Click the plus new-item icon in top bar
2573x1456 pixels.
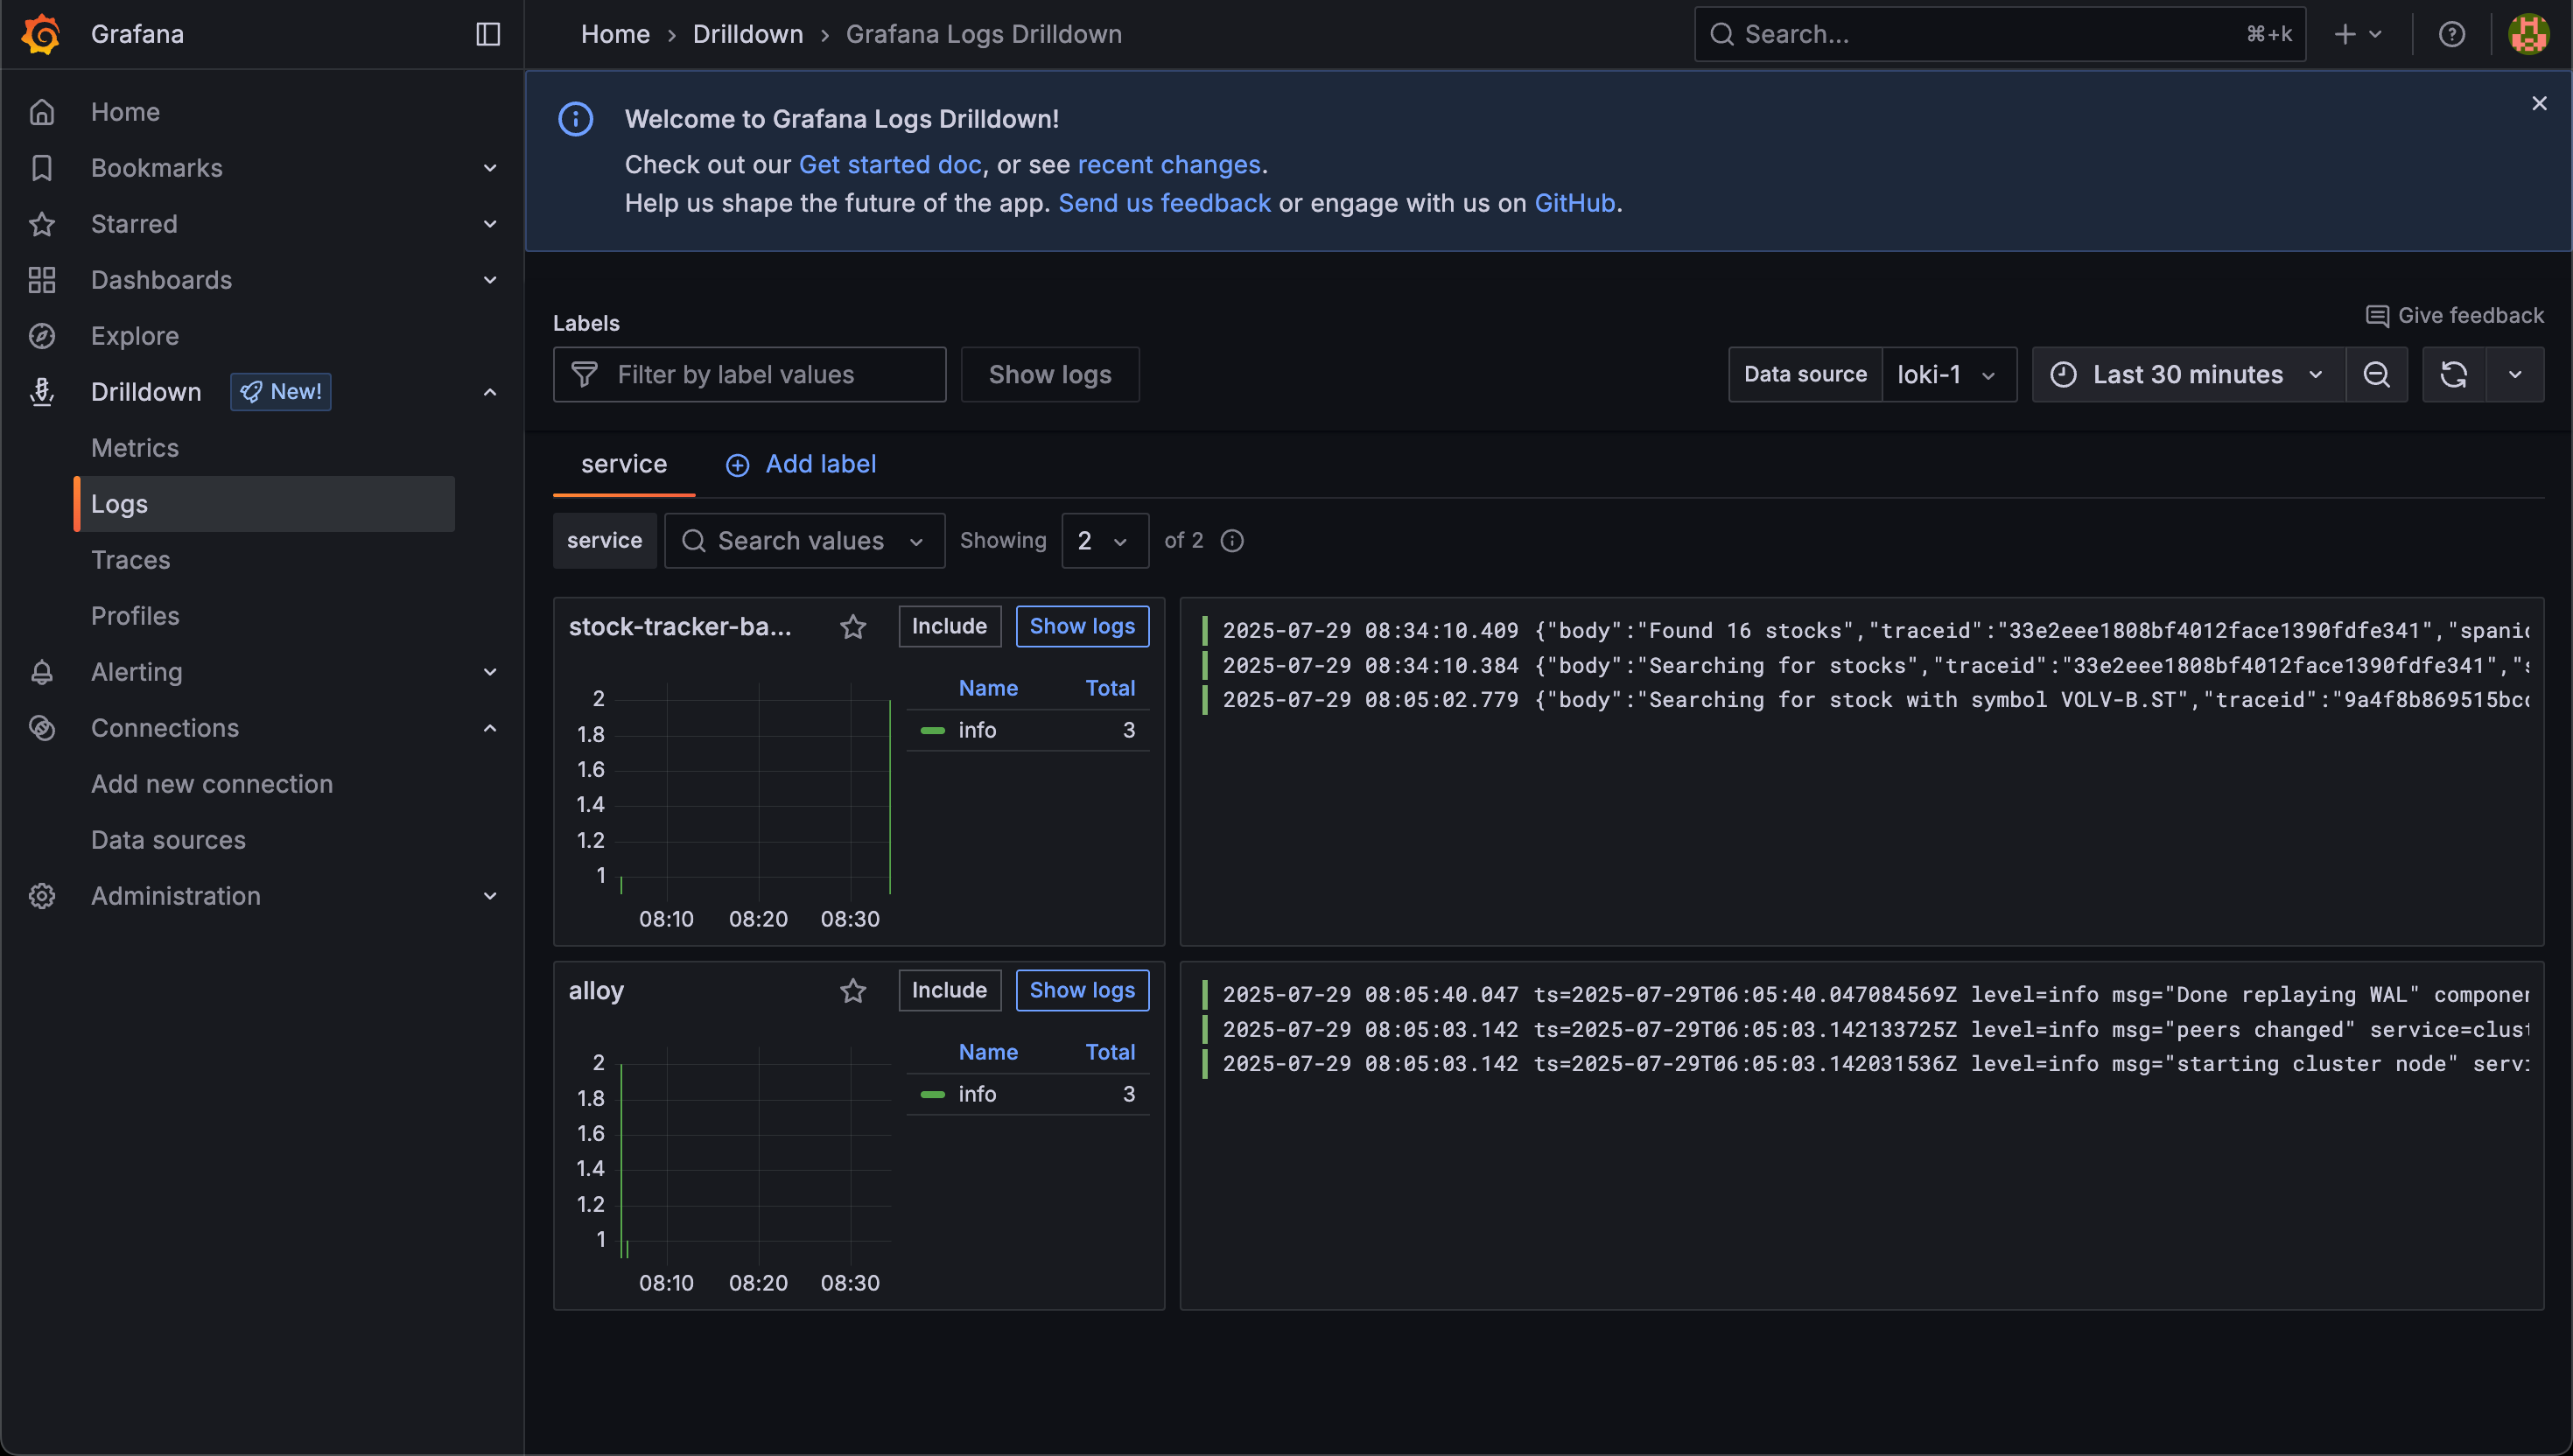click(2345, 34)
